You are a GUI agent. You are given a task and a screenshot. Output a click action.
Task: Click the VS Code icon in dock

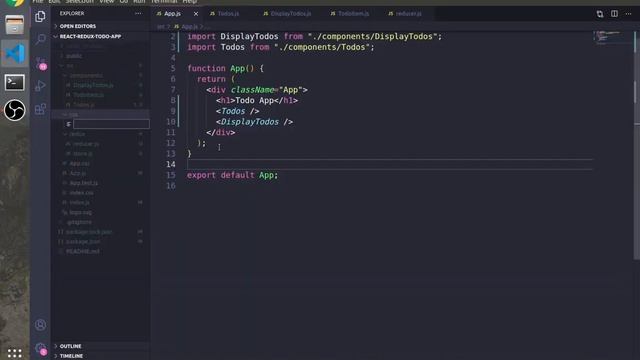tap(15, 53)
